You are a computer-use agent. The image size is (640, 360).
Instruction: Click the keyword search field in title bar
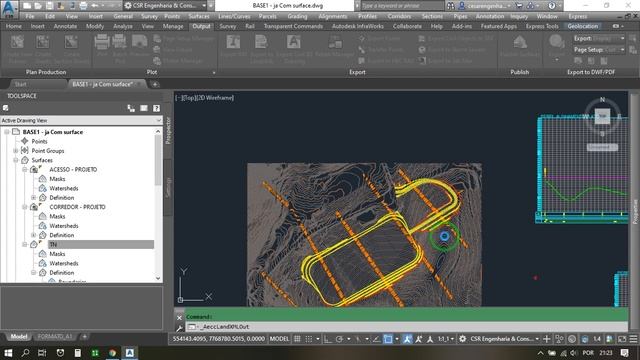(x=402, y=6)
